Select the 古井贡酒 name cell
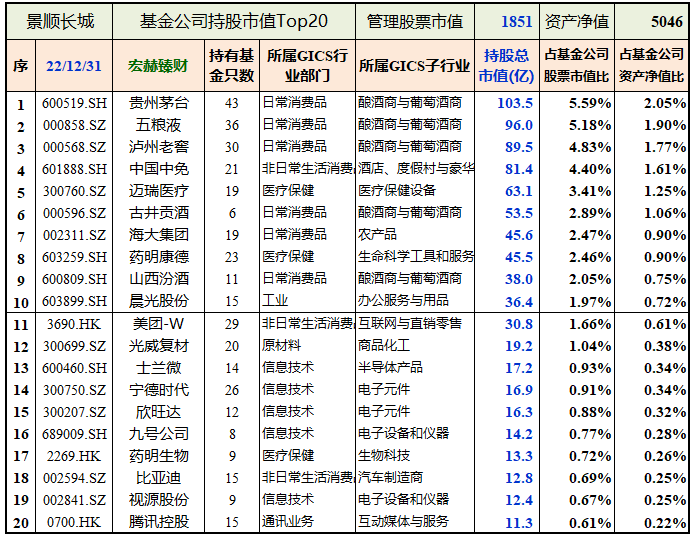Image resolution: width=690 pixels, height=536 pixels. (158, 213)
